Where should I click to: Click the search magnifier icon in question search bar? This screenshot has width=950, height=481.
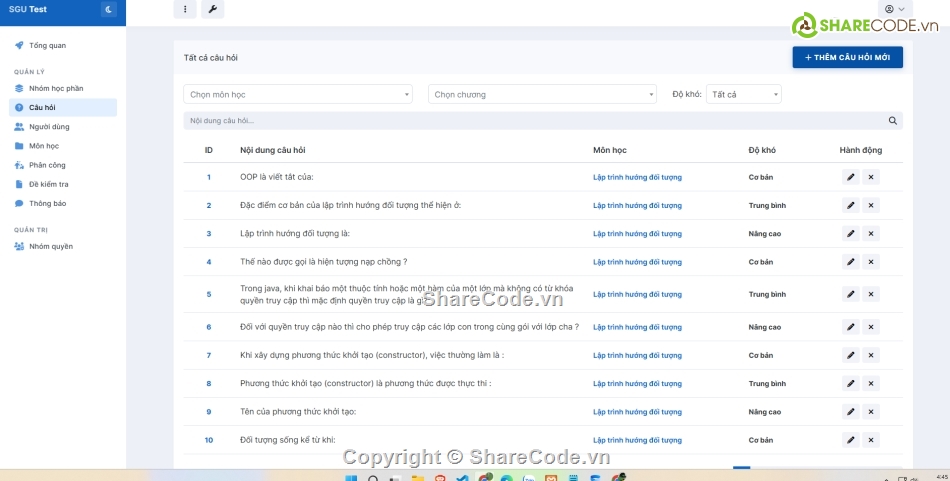click(893, 121)
